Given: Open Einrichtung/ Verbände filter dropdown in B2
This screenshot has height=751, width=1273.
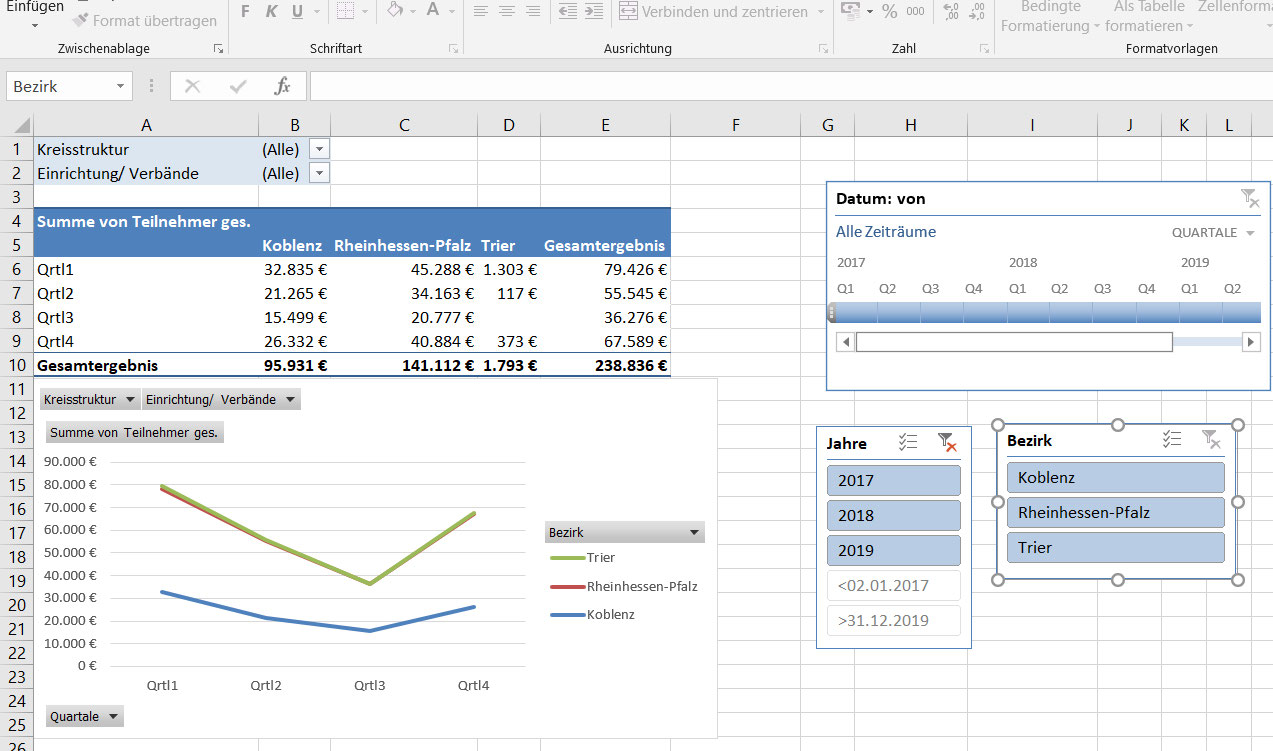Looking at the screenshot, I should (x=319, y=173).
